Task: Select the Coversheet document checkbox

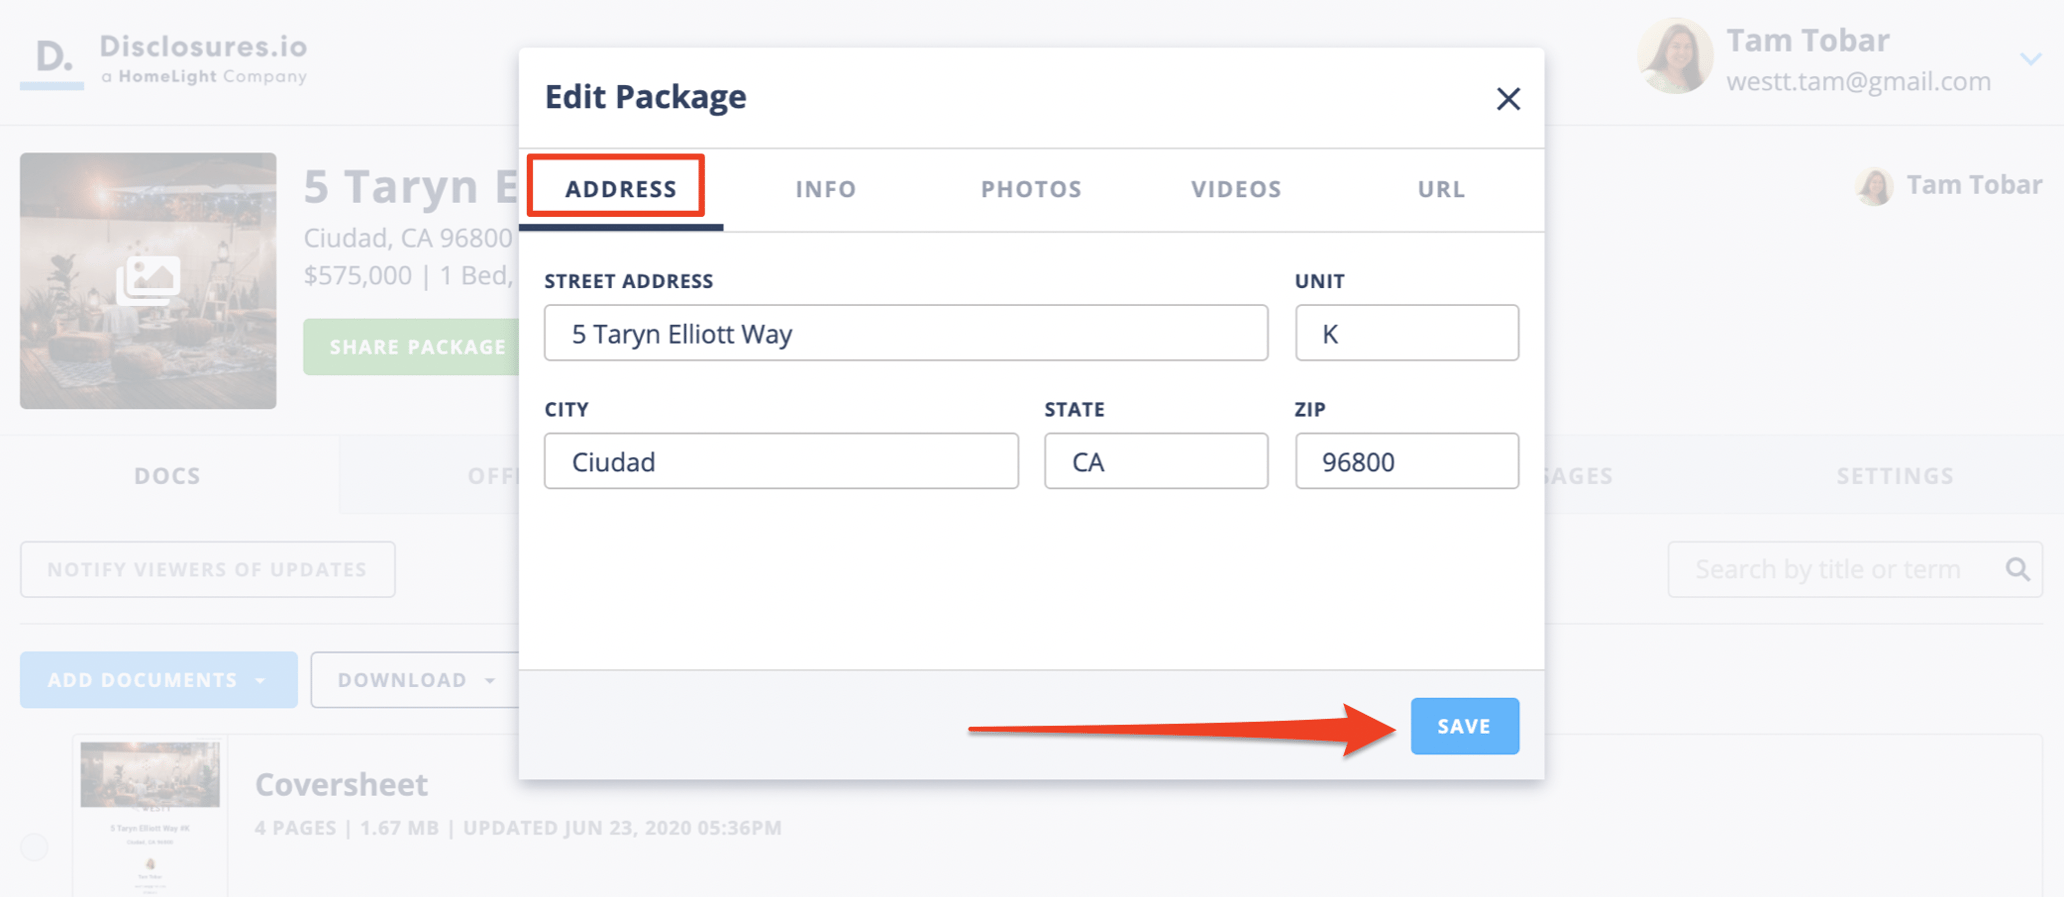Action: [35, 847]
